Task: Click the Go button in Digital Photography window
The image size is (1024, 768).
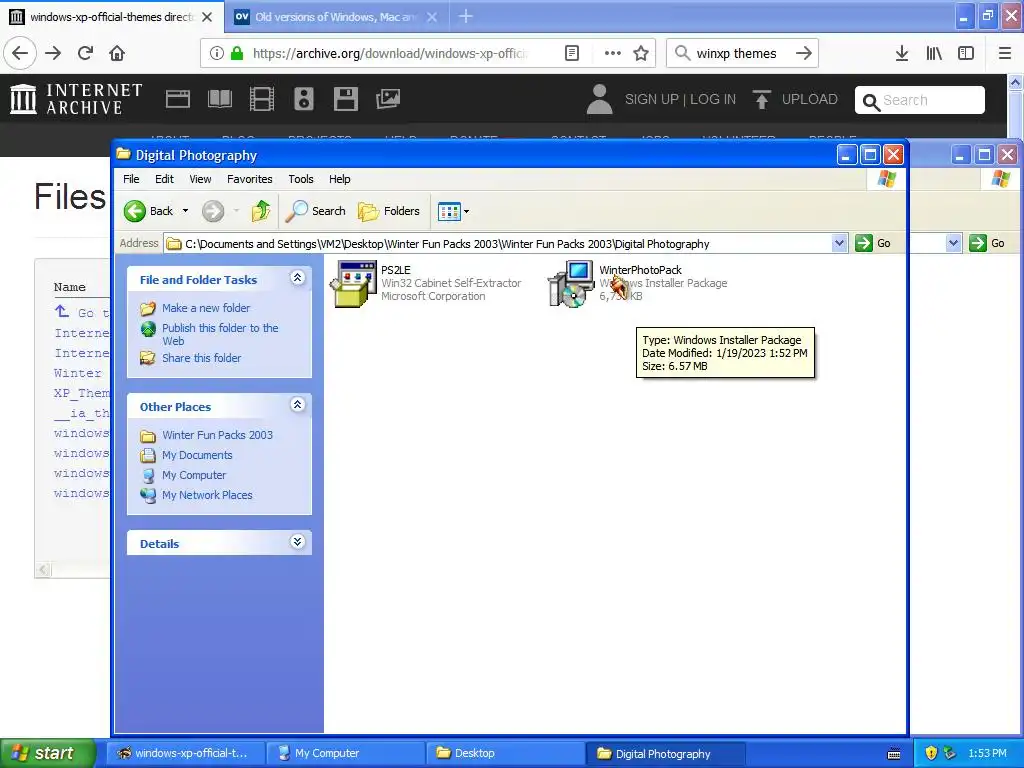Action: [873, 244]
